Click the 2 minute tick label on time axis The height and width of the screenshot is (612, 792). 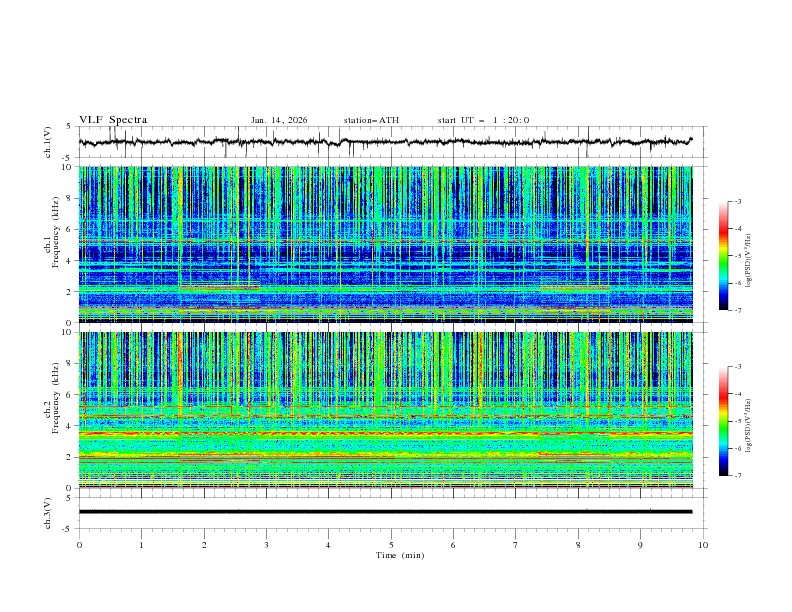[204, 544]
